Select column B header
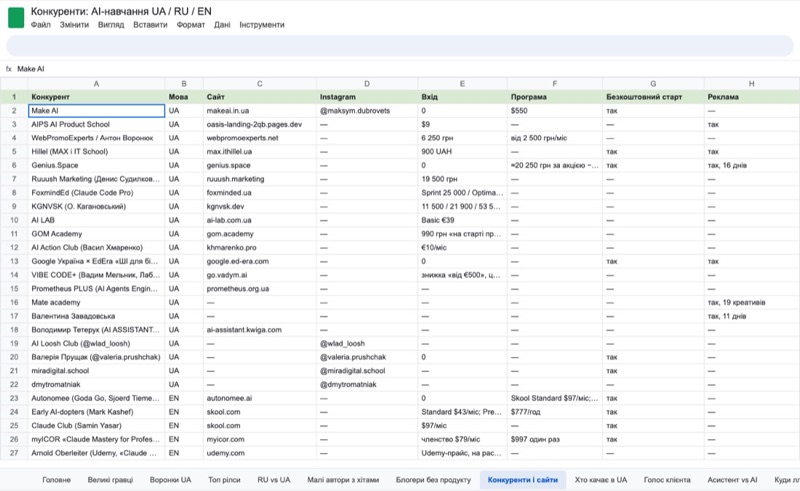The image size is (800, 491). click(x=184, y=84)
